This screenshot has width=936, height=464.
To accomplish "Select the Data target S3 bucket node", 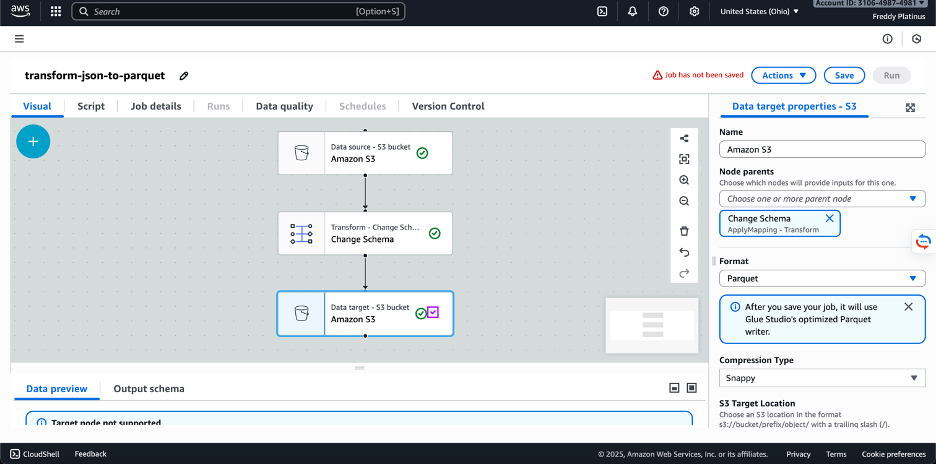I will click(x=365, y=314).
